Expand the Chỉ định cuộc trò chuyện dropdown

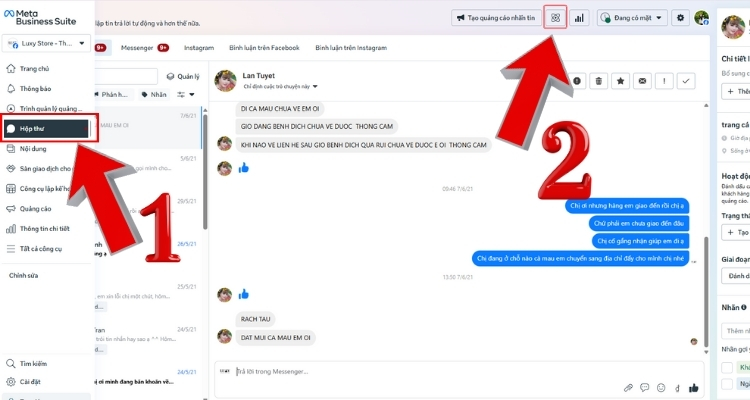coord(280,87)
